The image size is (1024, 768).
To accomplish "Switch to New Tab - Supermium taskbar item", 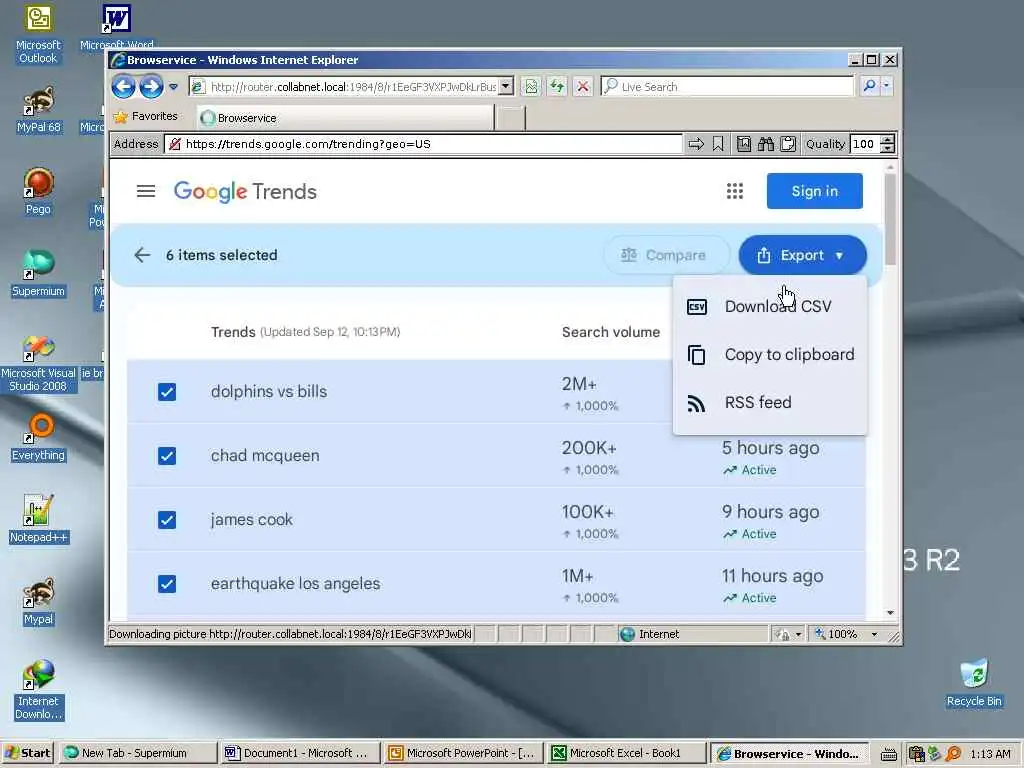I will tap(138, 753).
